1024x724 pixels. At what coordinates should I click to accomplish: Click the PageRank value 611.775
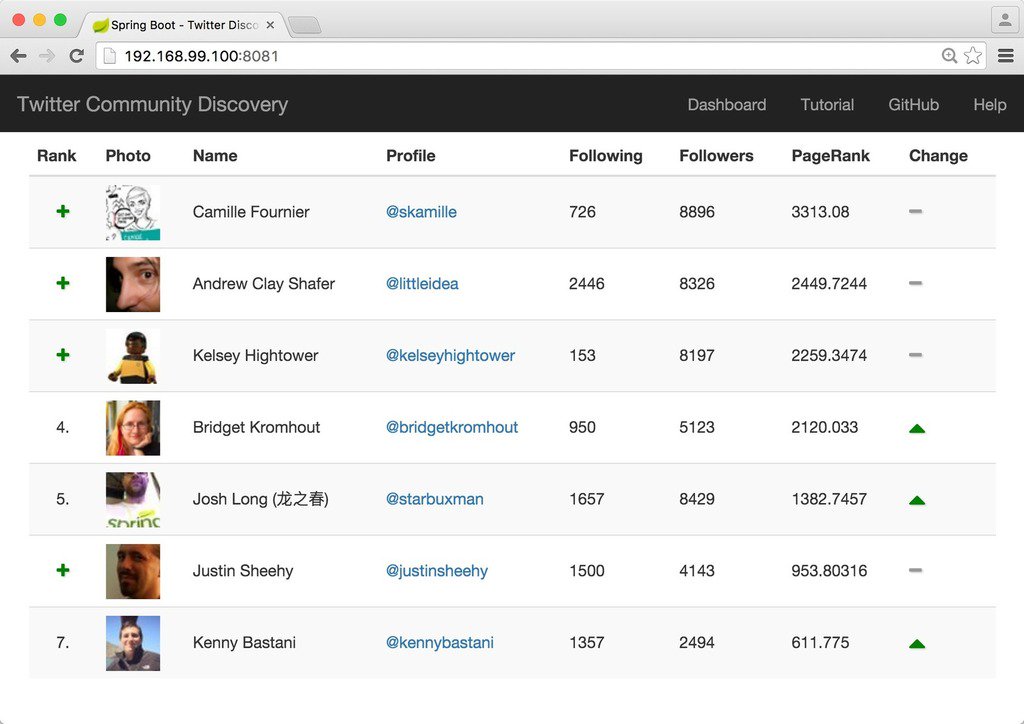[820, 642]
